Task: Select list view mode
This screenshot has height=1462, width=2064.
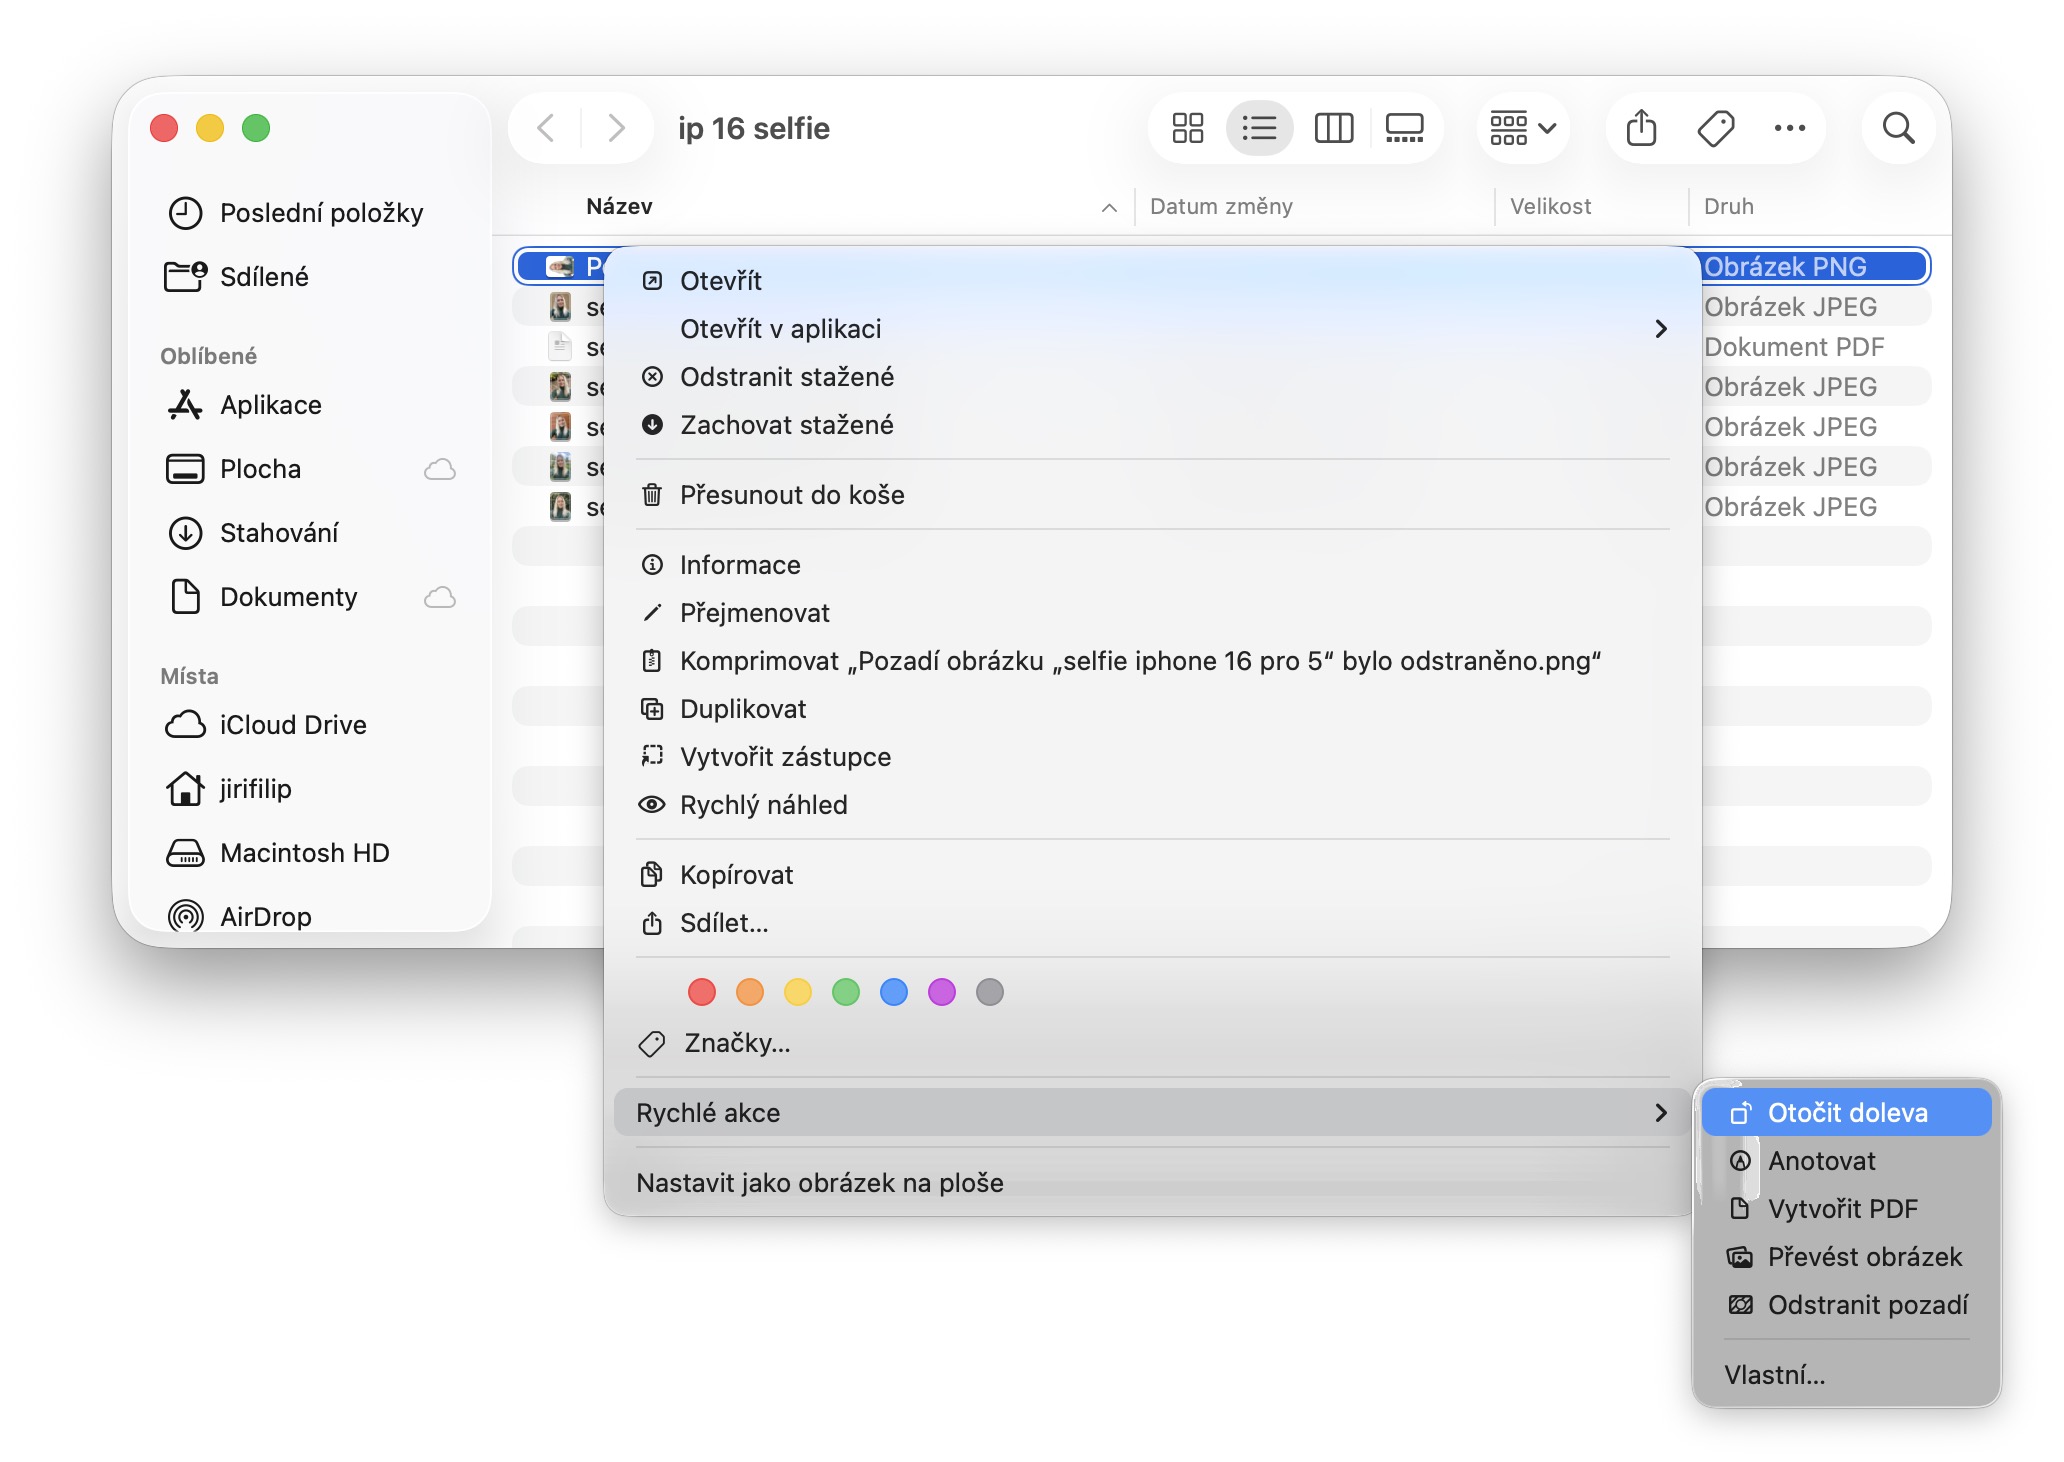Action: click(1259, 128)
